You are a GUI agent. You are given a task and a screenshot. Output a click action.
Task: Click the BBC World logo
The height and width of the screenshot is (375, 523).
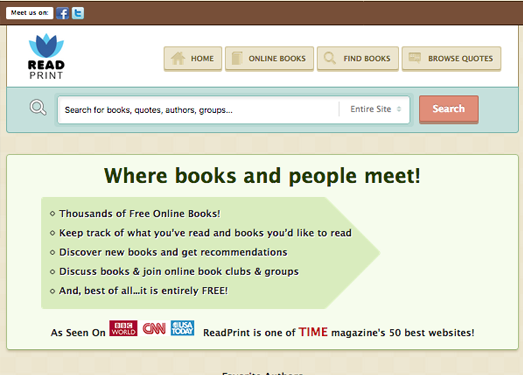point(123,328)
